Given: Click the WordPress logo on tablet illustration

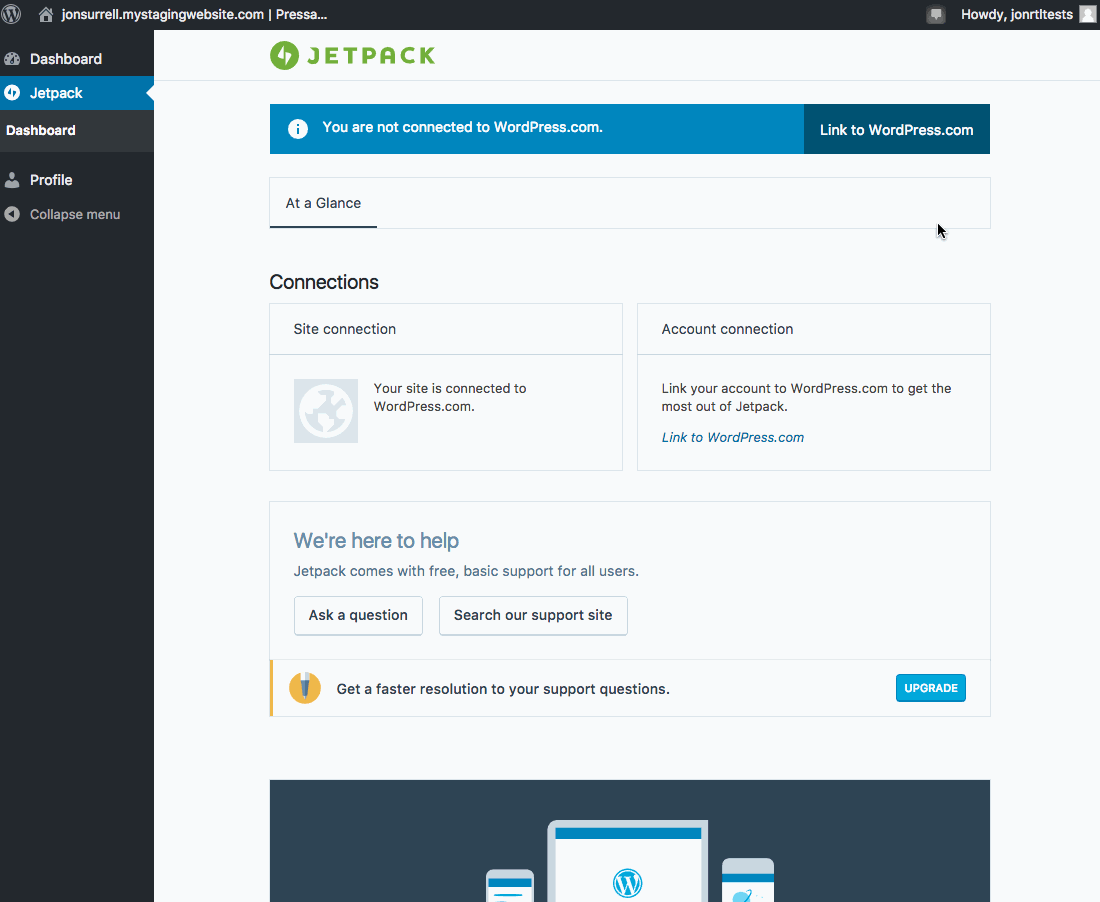Looking at the screenshot, I should point(627,883).
